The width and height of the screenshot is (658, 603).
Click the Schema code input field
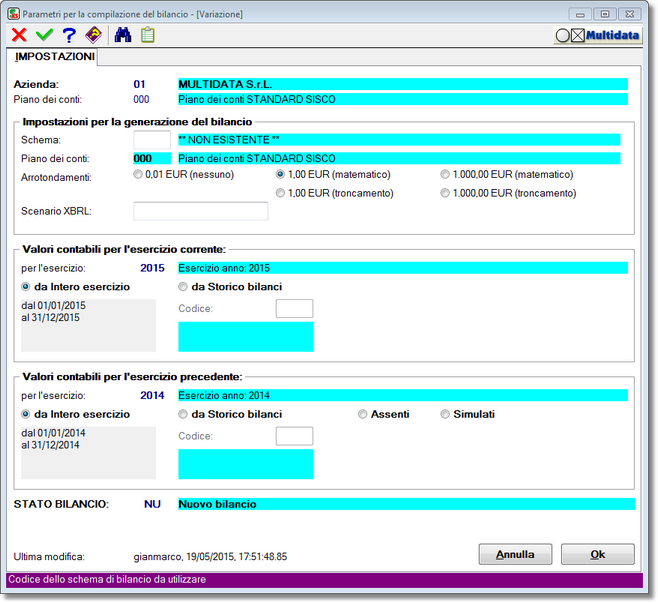152,140
